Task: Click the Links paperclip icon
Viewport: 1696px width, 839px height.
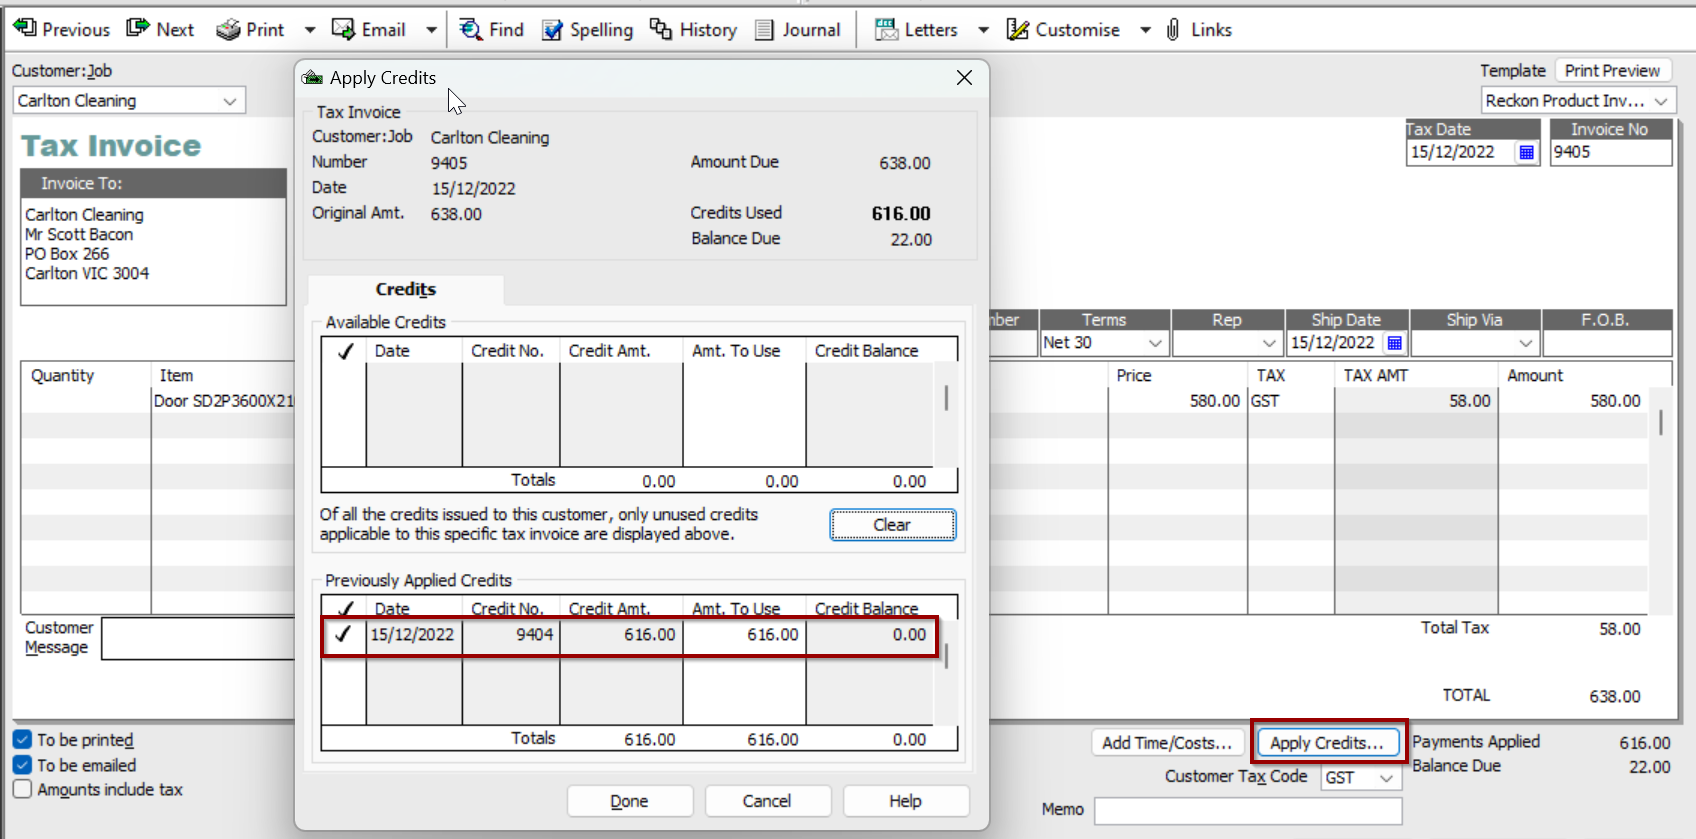Action: tap(1173, 30)
